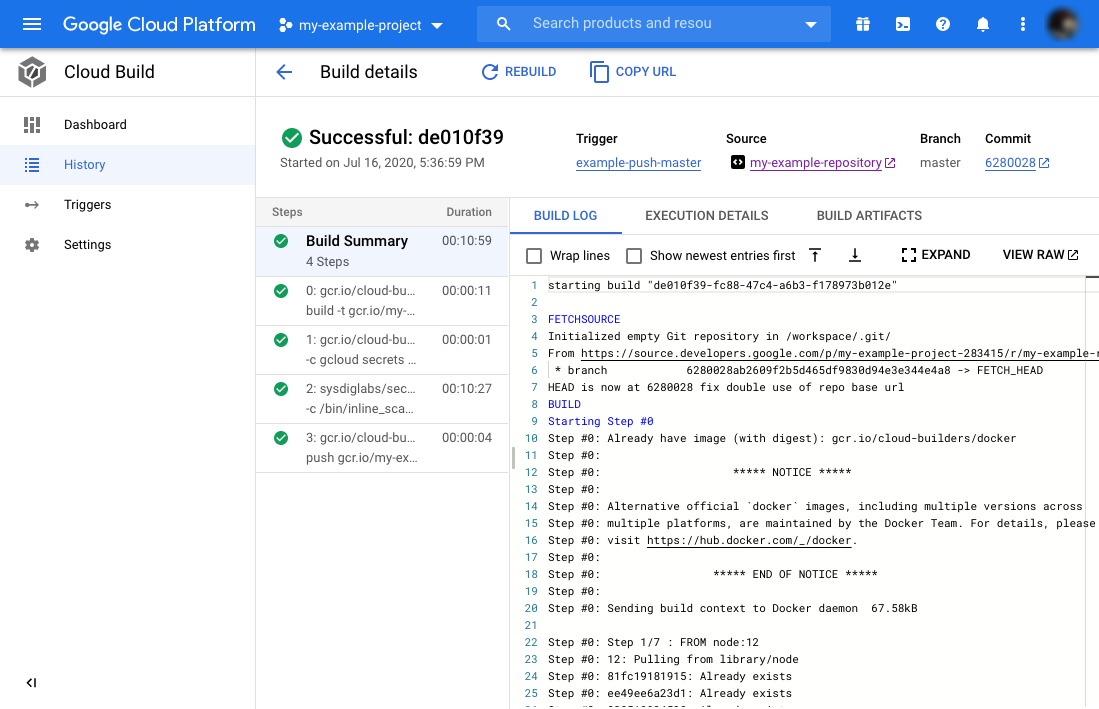The height and width of the screenshot is (709, 1099).
Task: Select step 2 sysdiglabs scan row
Action: pos(382,399)
